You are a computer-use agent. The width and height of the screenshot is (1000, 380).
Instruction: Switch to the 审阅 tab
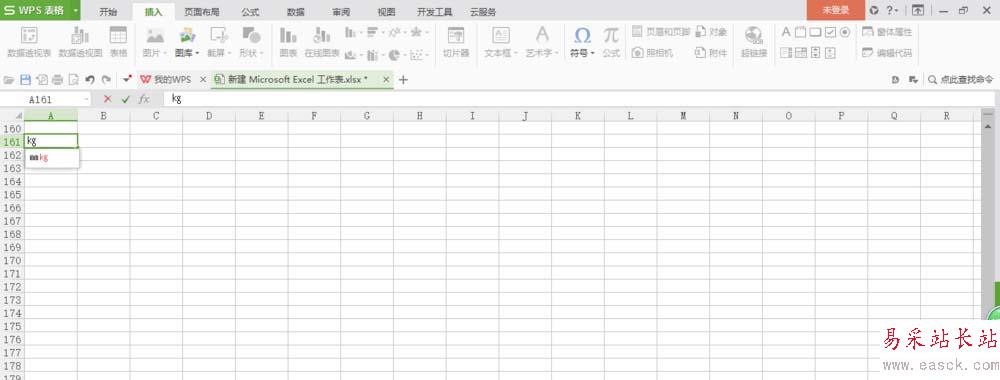341,11
